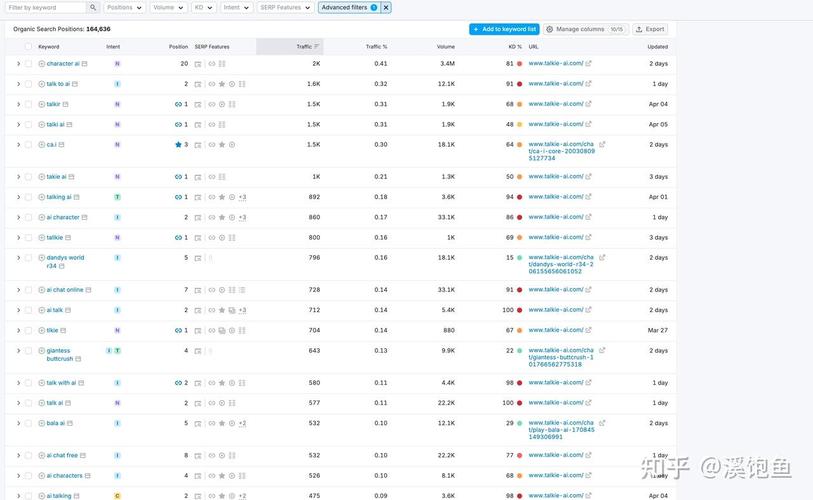Click Add to keyword list button
Viewport: 813px width, 500px height.
[x=504, y=30]
